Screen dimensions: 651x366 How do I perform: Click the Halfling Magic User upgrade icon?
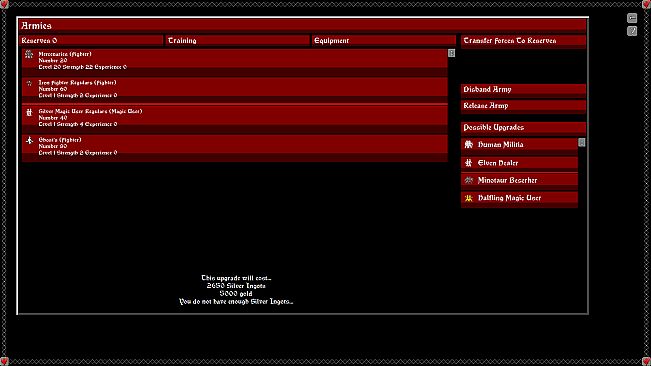tap(468, 198)
